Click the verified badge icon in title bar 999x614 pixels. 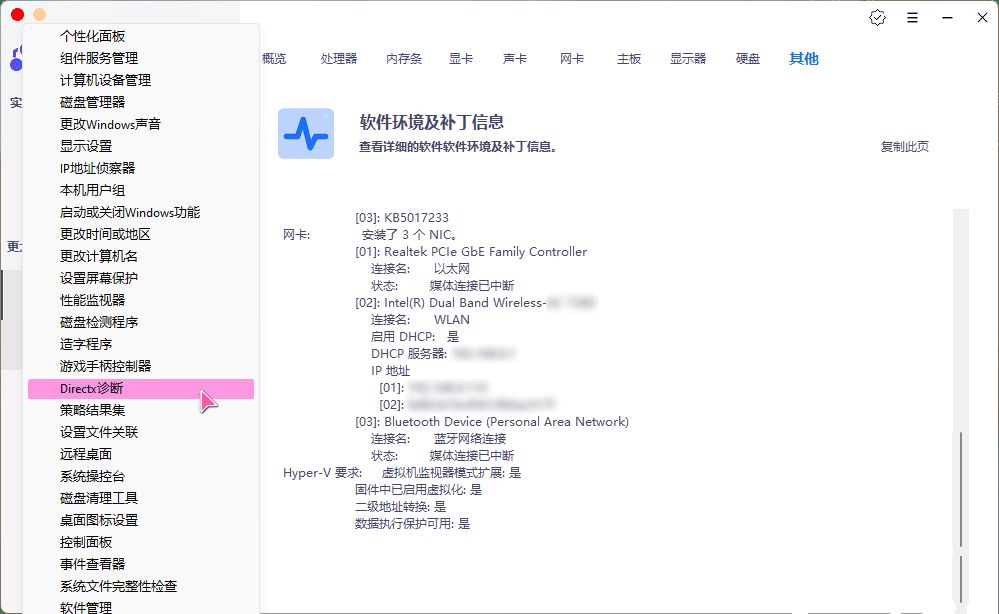pos(878,17)
